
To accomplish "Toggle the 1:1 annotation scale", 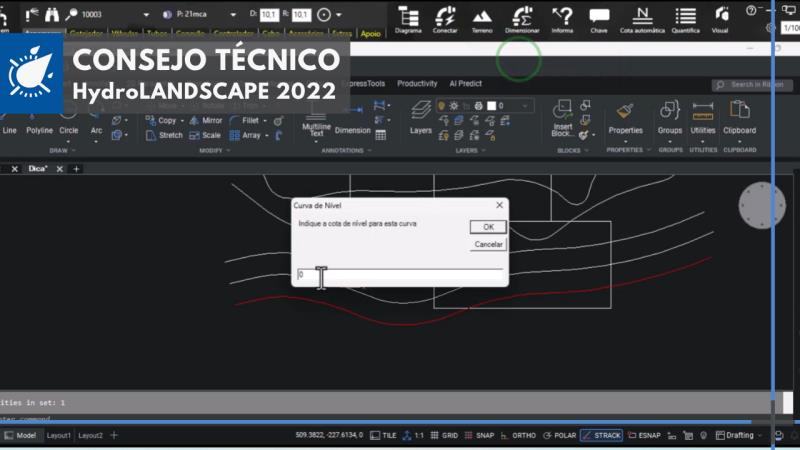I will point(413,435).
